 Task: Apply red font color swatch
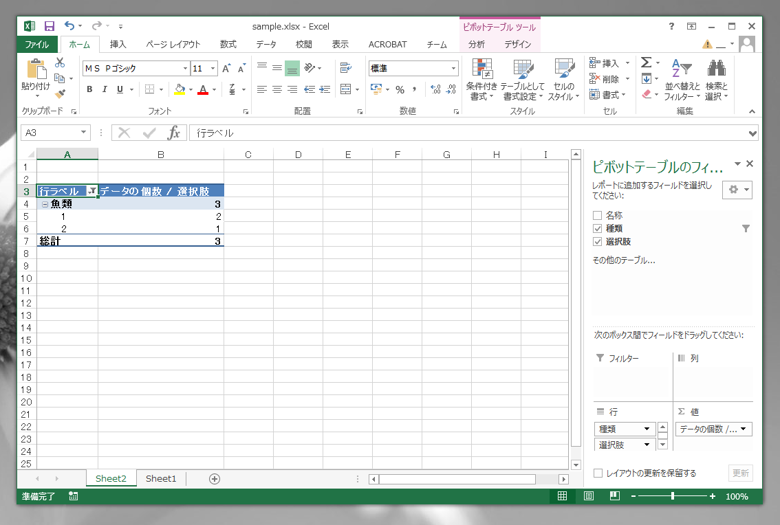[x=203, y=90]
